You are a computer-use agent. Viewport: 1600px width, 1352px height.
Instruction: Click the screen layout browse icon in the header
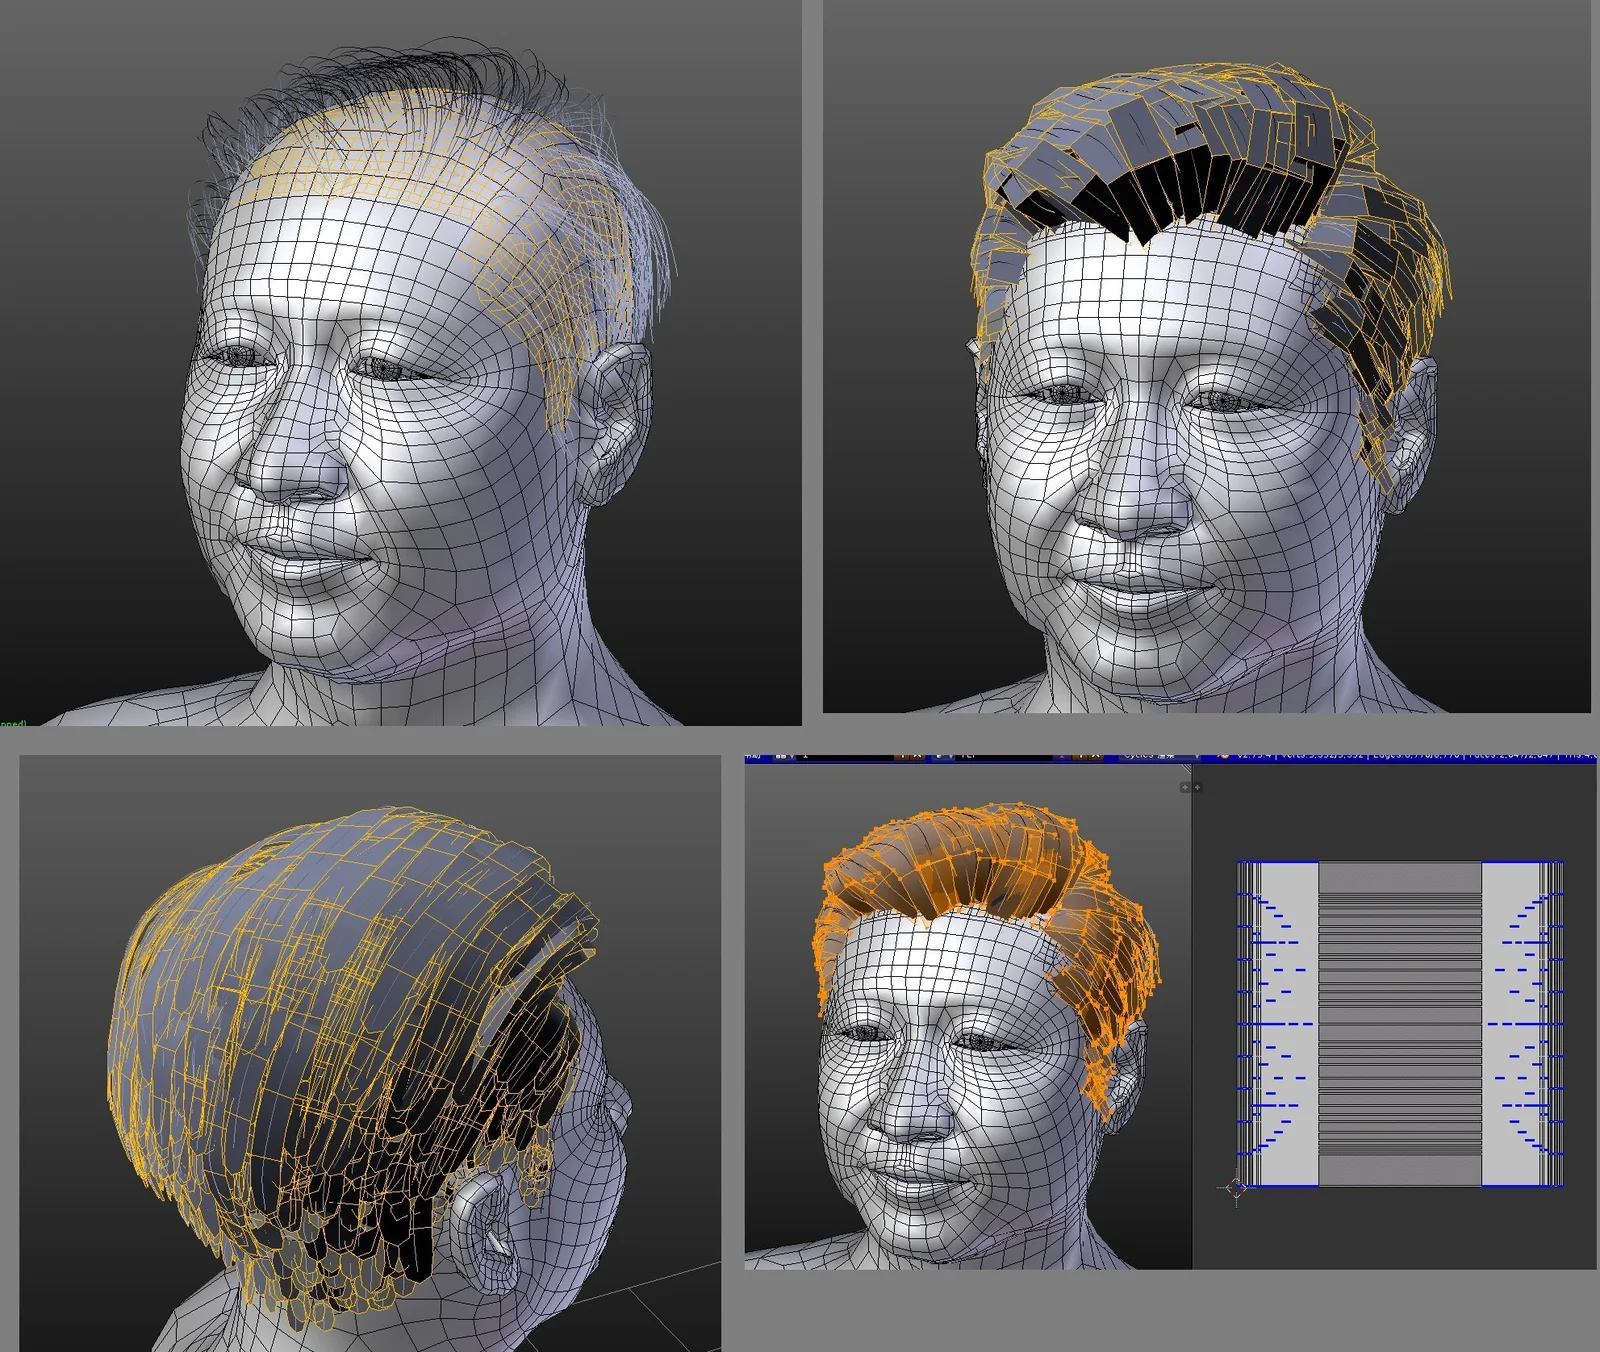pos(779,756)
